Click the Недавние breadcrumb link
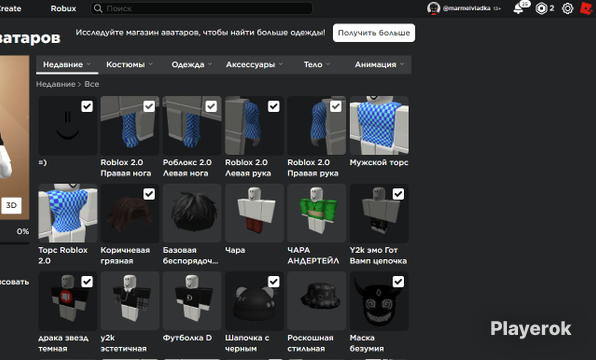This screenshot has height=360, width=596. (x=55, y=84)
